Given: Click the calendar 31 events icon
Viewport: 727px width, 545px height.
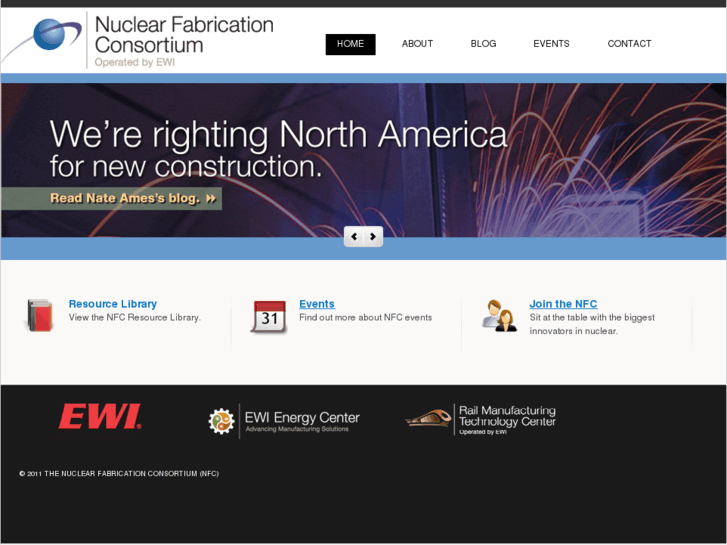Looking at the screenshot, I should tap(269, 317).
